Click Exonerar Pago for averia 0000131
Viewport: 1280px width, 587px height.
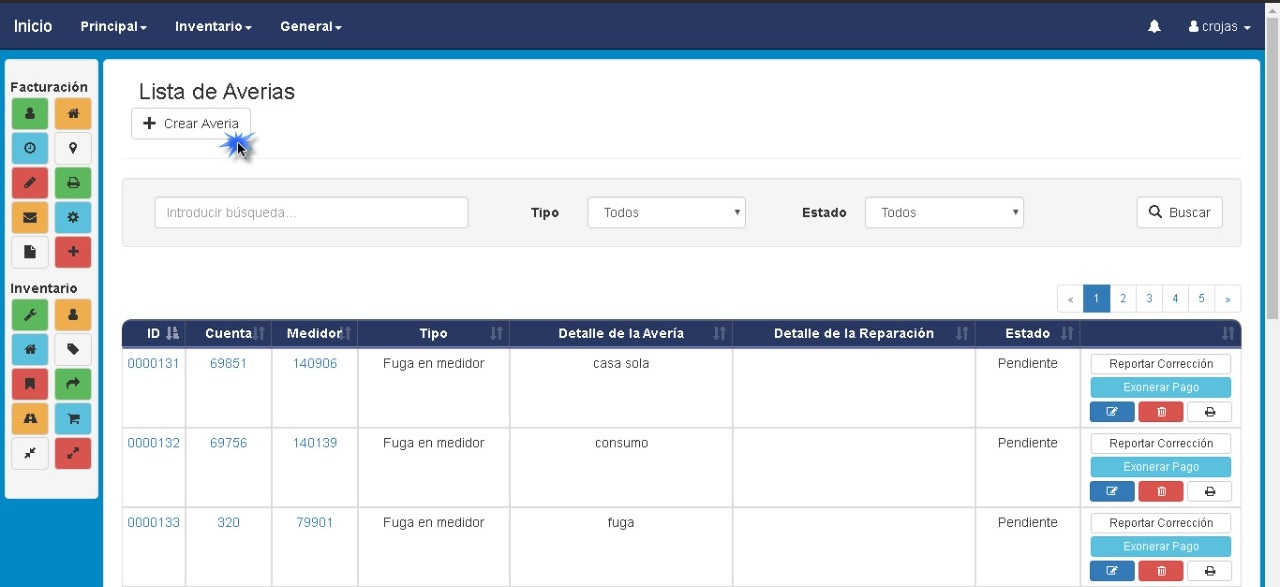coord(1161,387)
